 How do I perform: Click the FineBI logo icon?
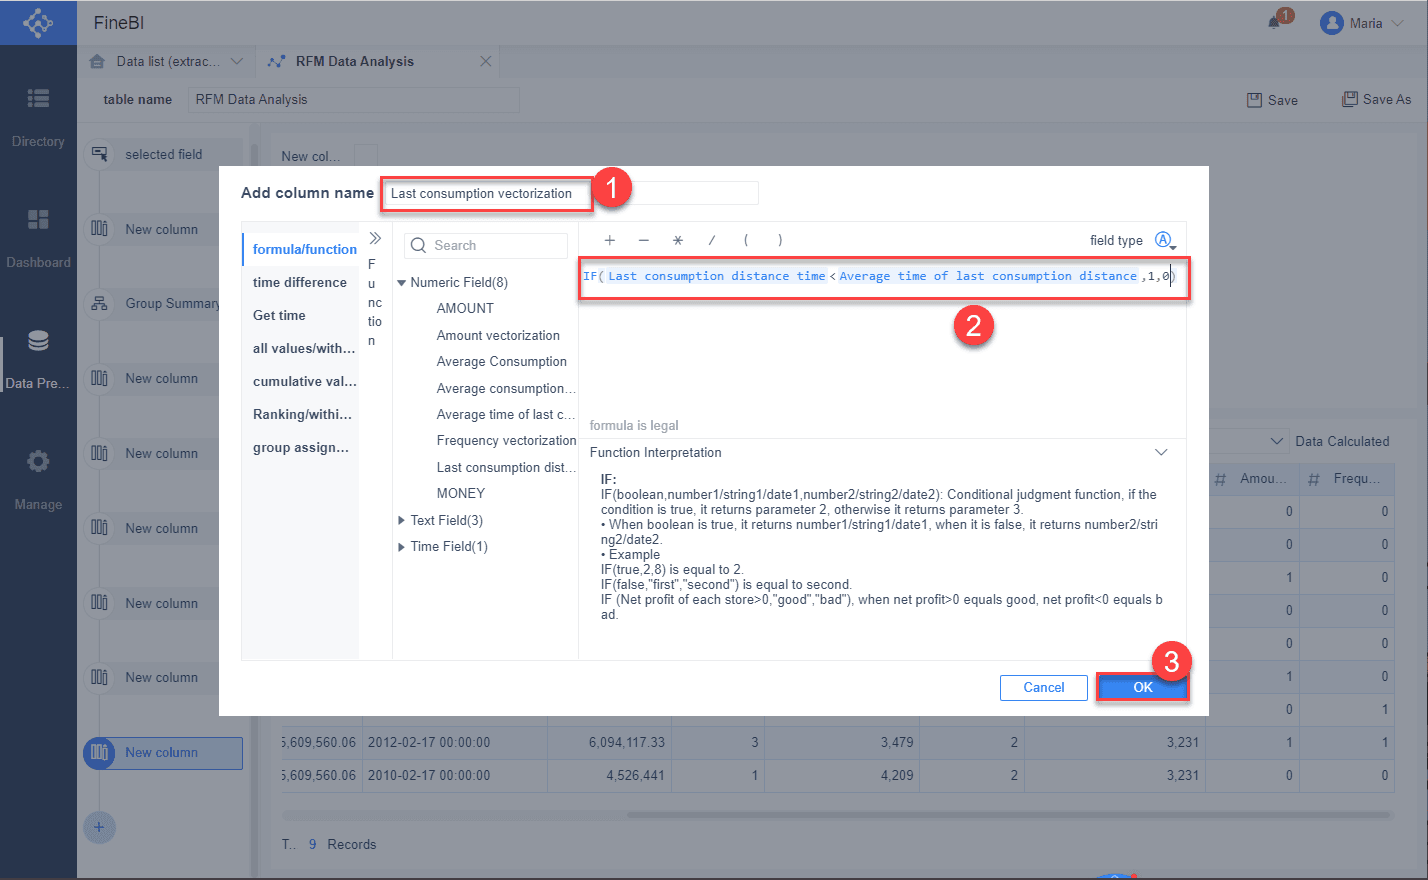38,22
